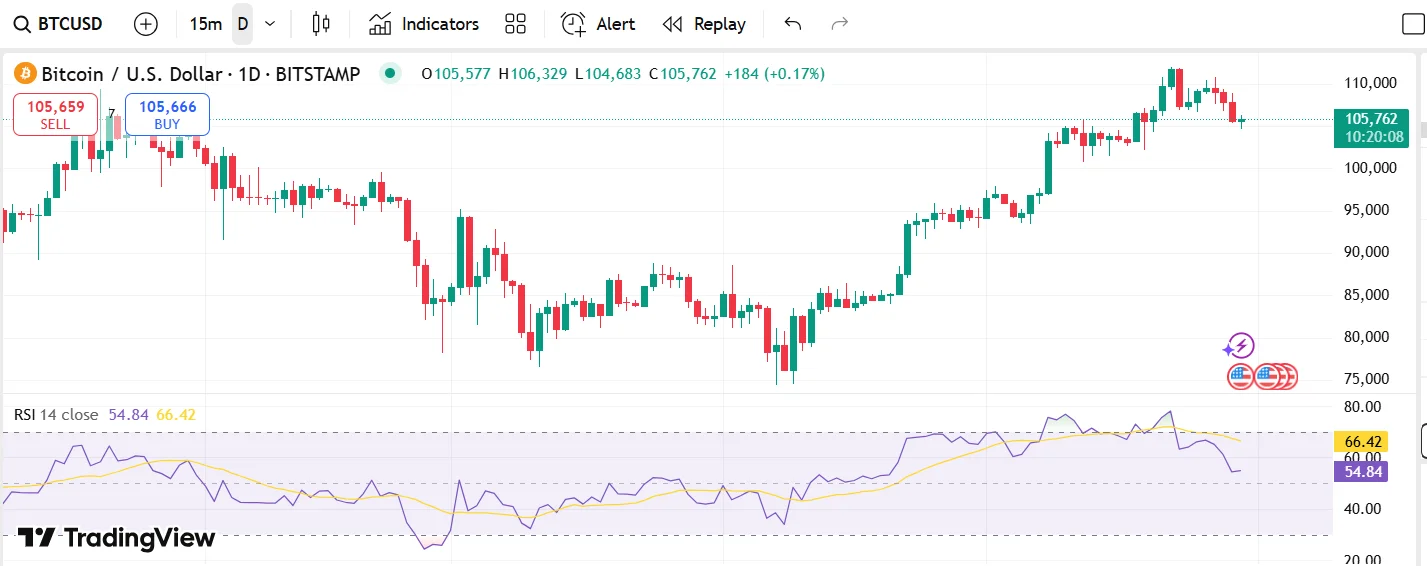Click the purple lightning idea icon

pos(1240,347)
